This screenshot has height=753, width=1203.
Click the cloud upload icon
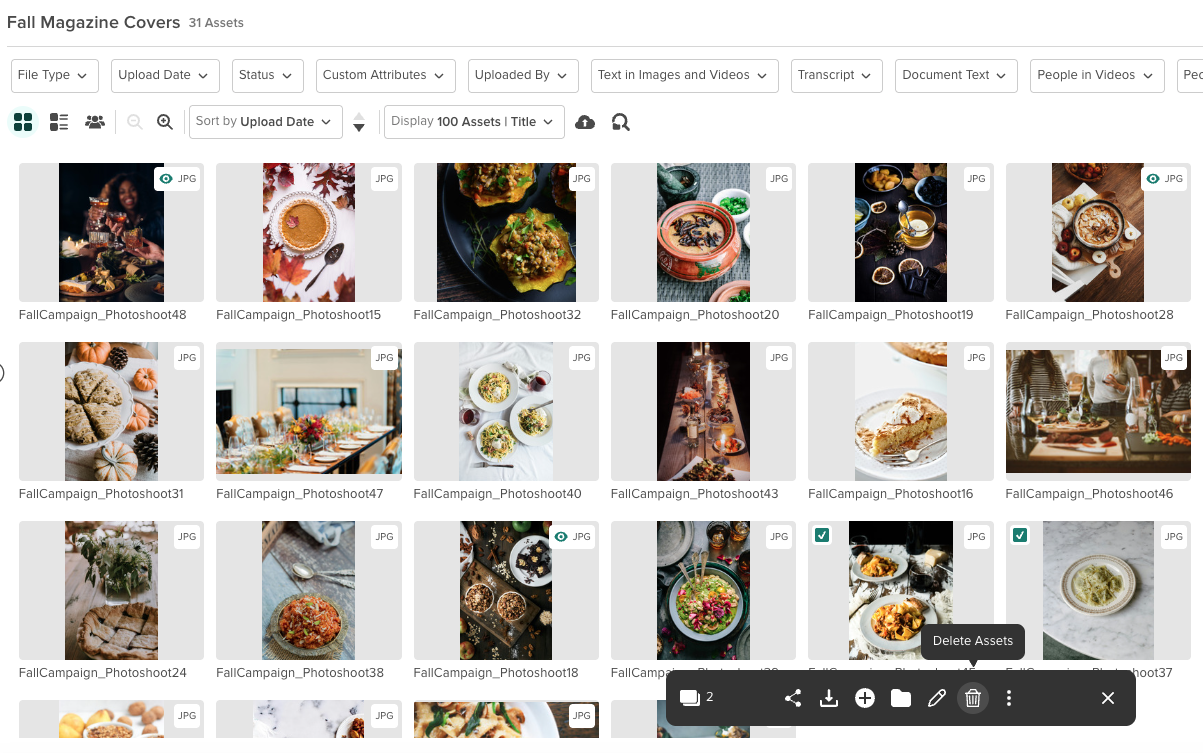586,122
